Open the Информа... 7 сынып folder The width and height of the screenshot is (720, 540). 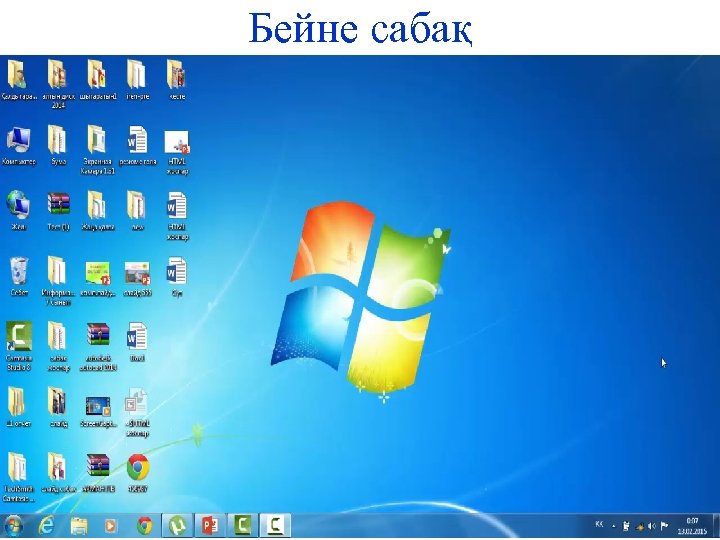tap(58, 281)
